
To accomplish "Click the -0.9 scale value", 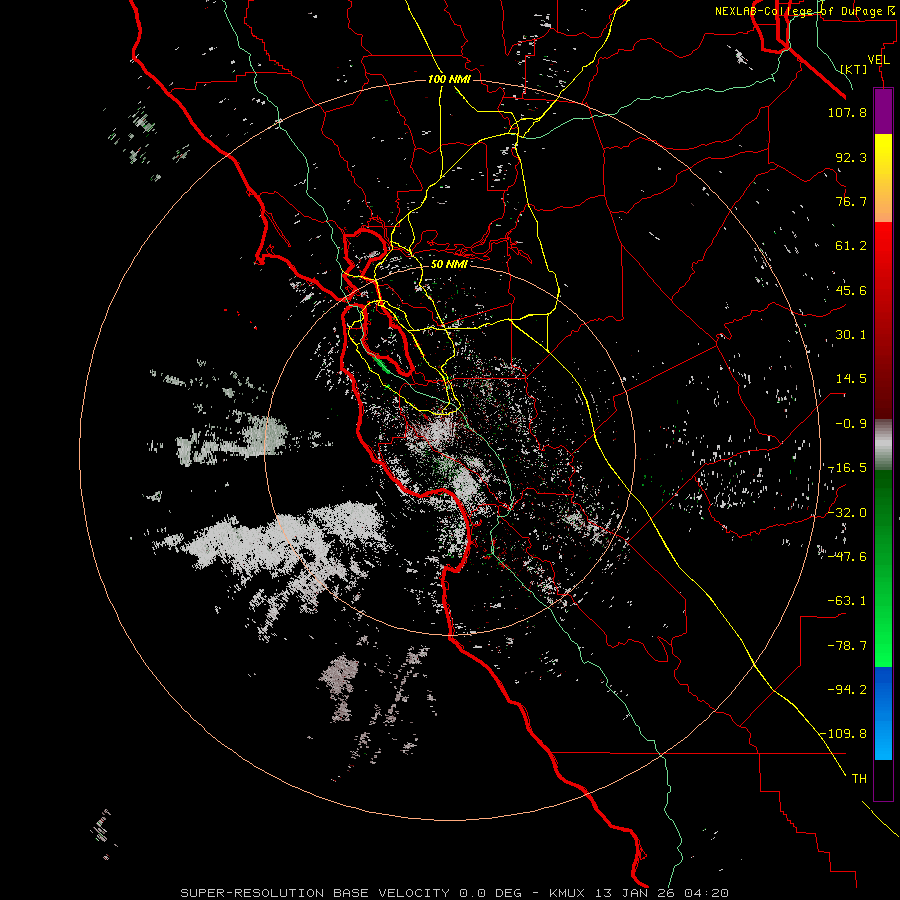I will pos(851,424).
